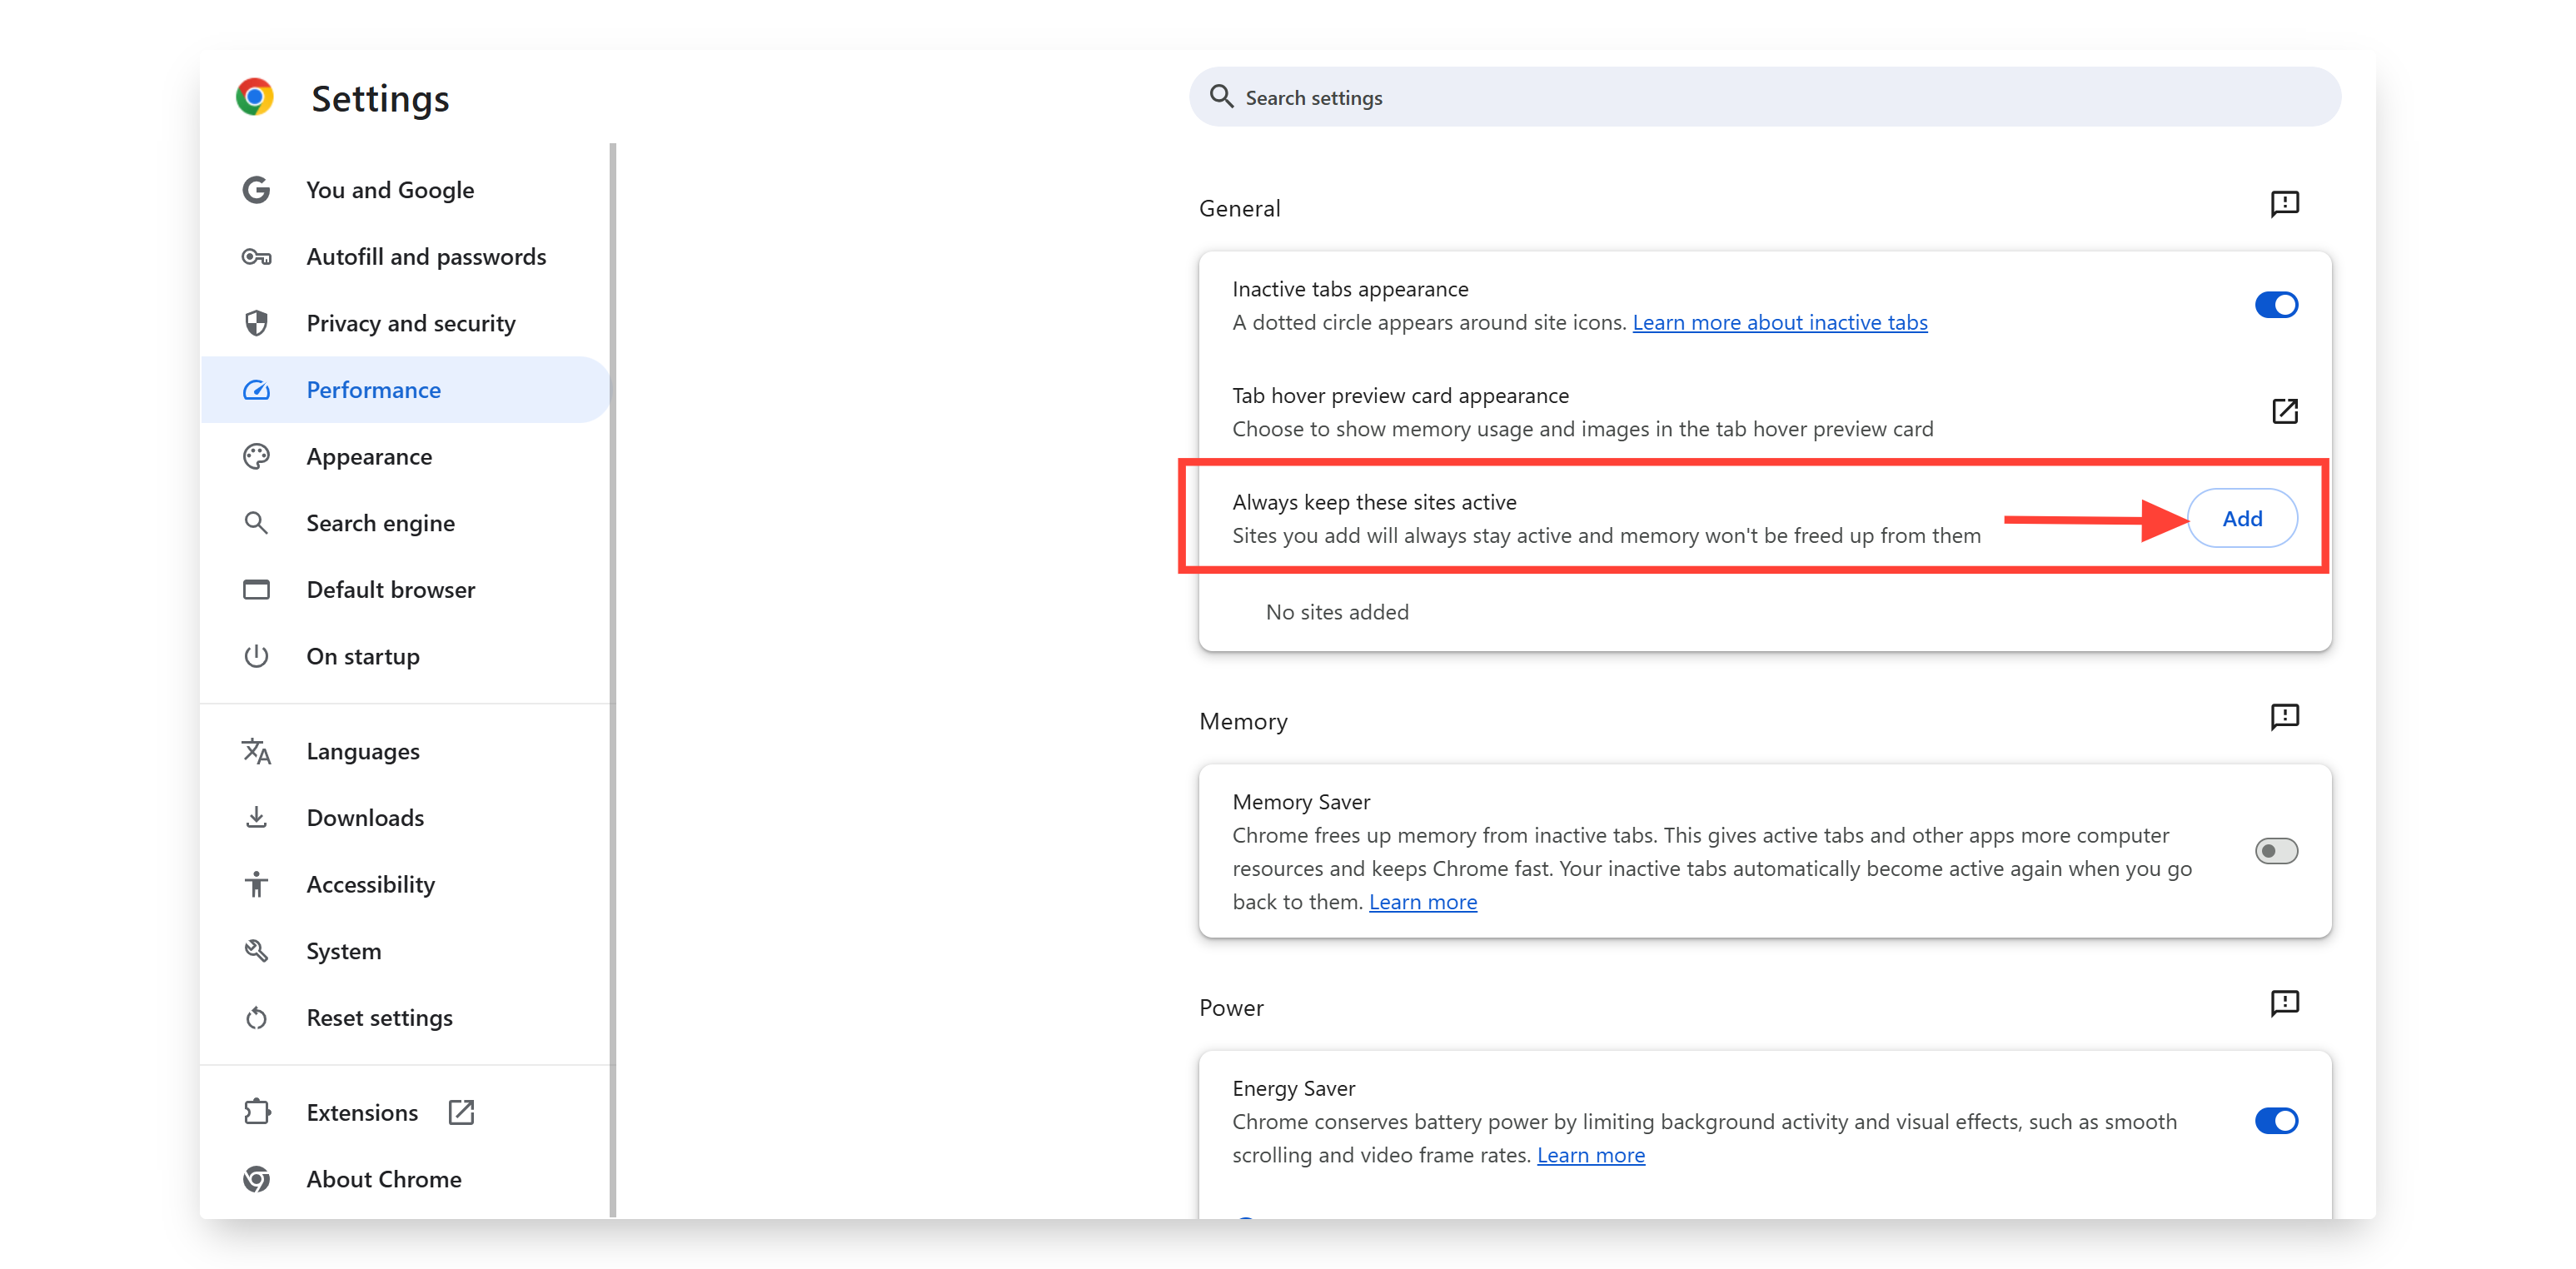The image size is (2576, 1269).
Task: Open Appearance settings
Action: click(405, 457)
